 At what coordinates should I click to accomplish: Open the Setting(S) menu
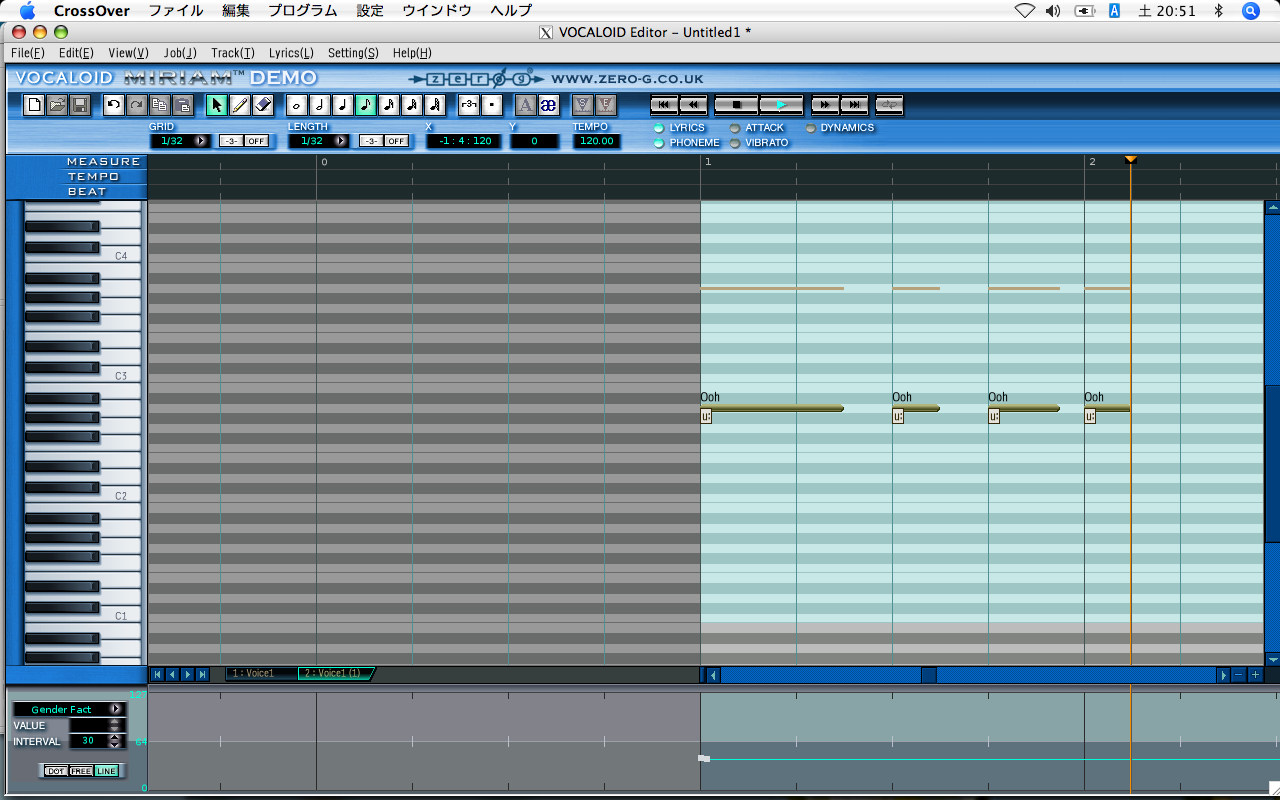[x=353, y=53]
